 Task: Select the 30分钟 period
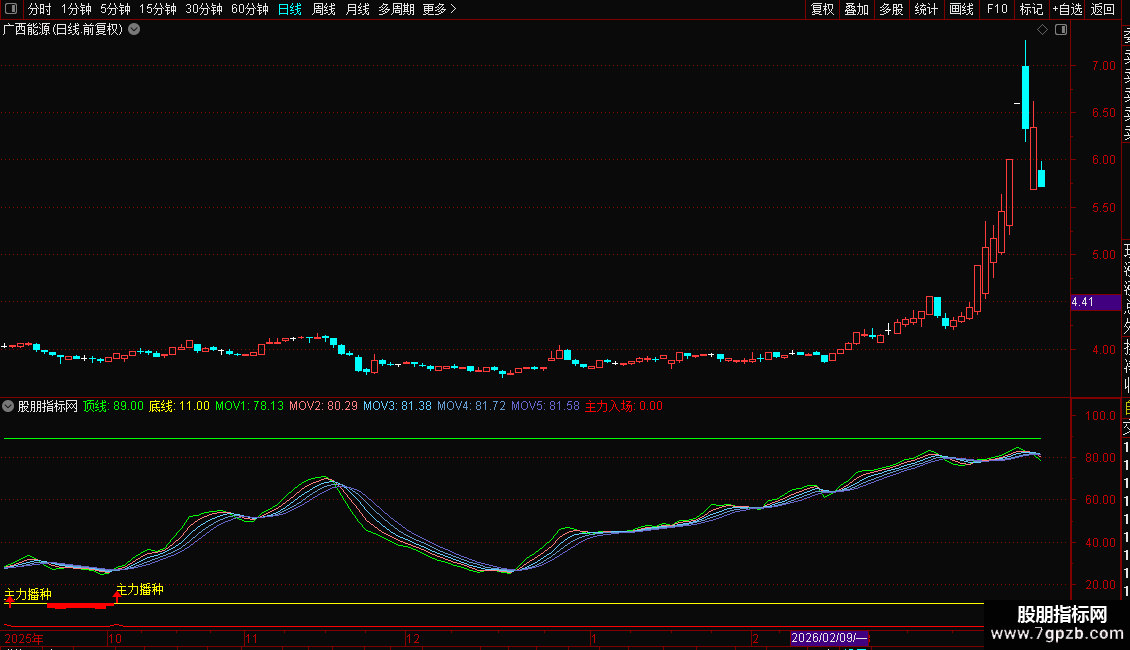tap(204, 9)
